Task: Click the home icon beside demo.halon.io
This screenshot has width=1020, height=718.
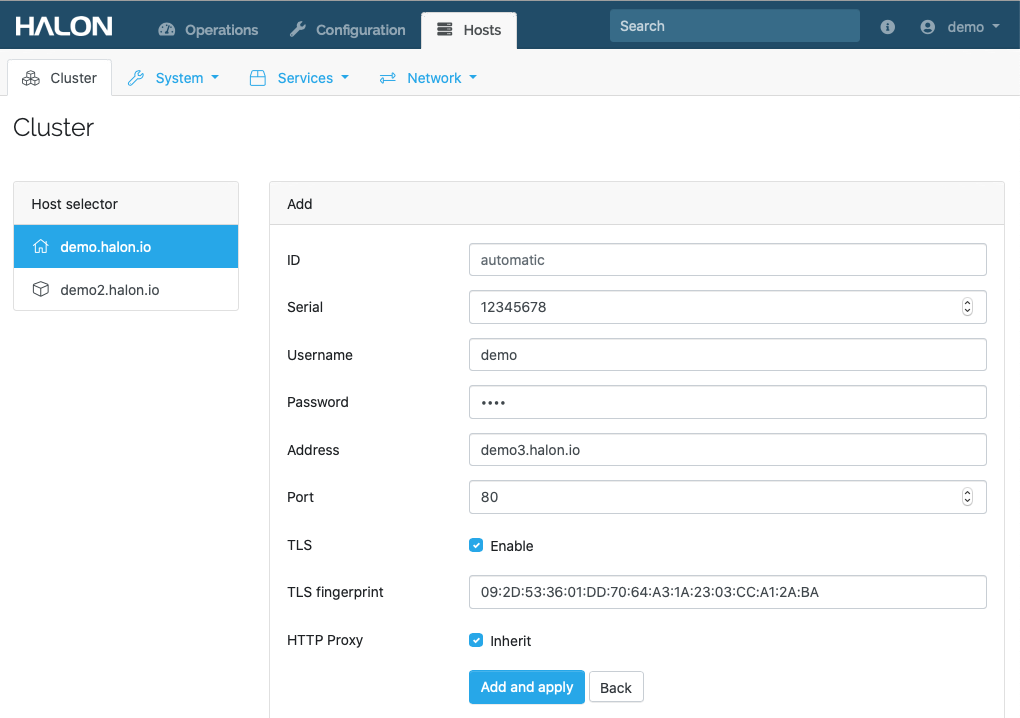Action: (x=40, y=246)
